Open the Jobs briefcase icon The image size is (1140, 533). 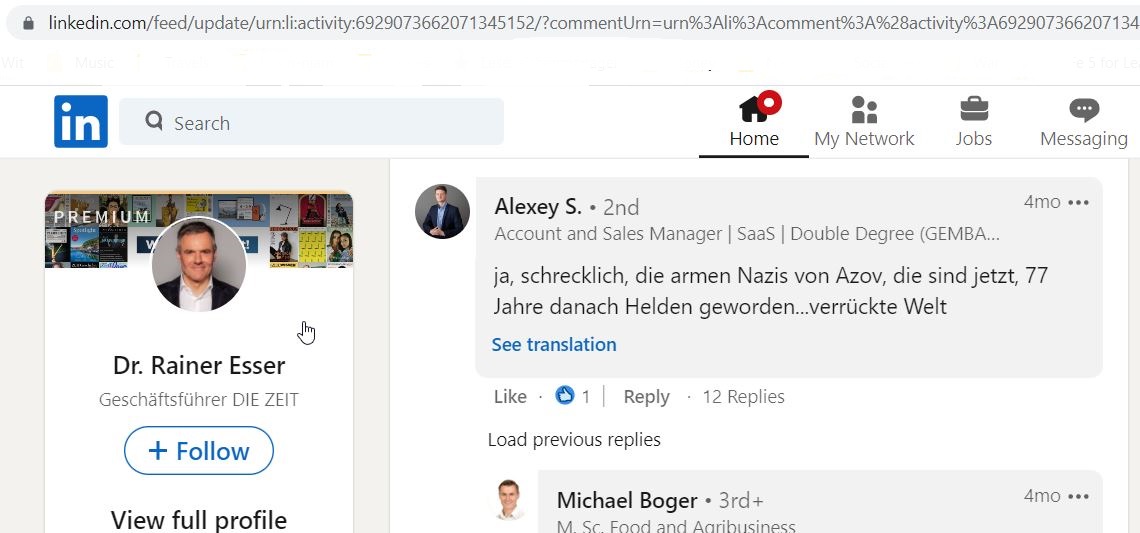(x=974, y=110)
